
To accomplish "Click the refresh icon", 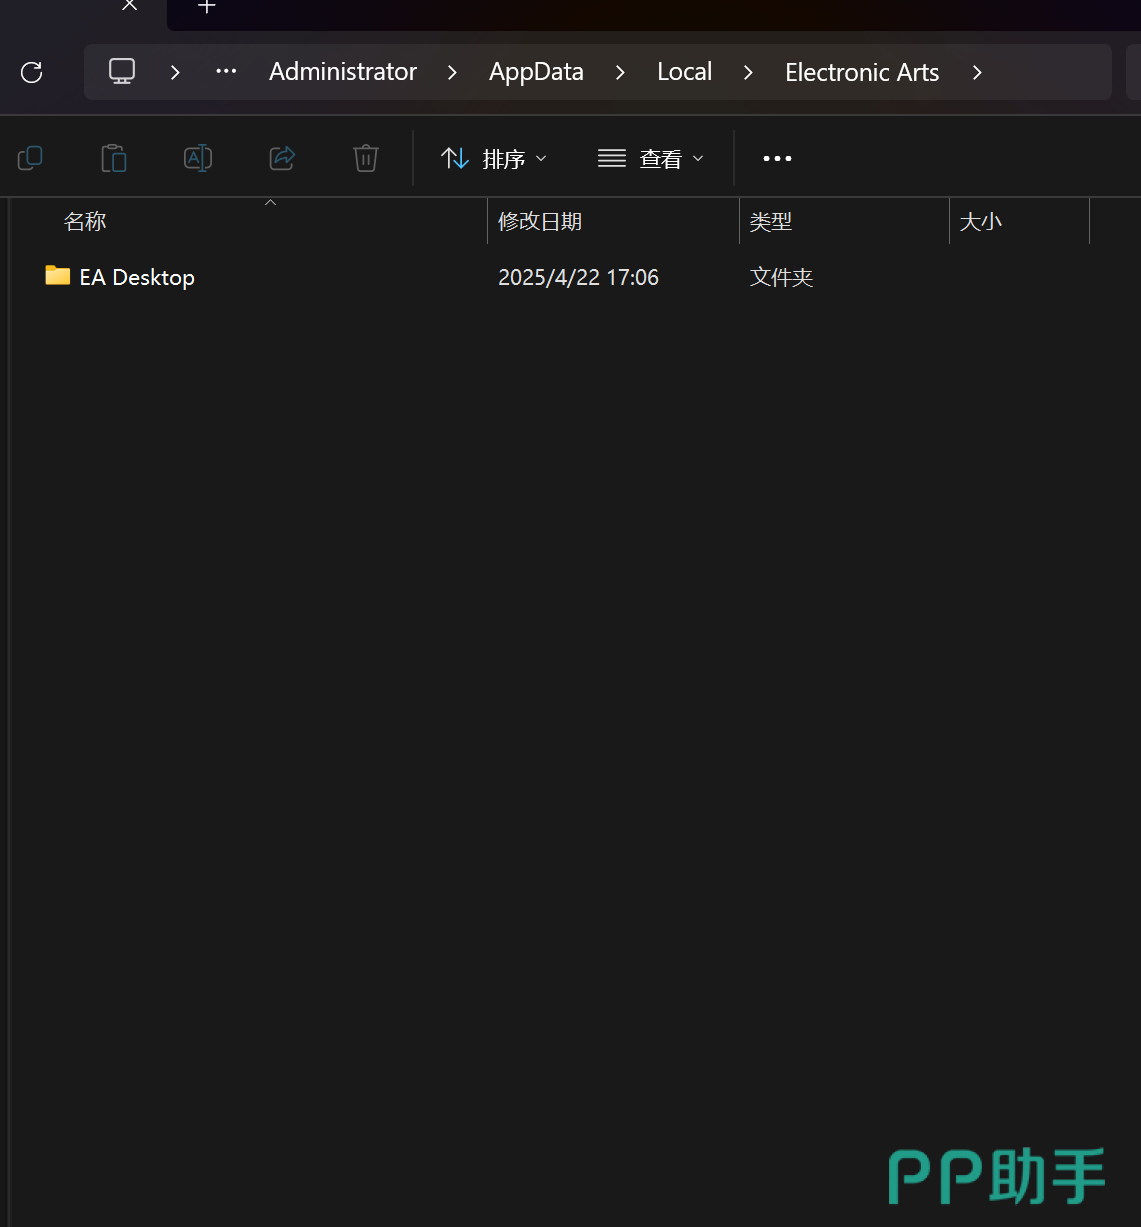I will point(32,72).
